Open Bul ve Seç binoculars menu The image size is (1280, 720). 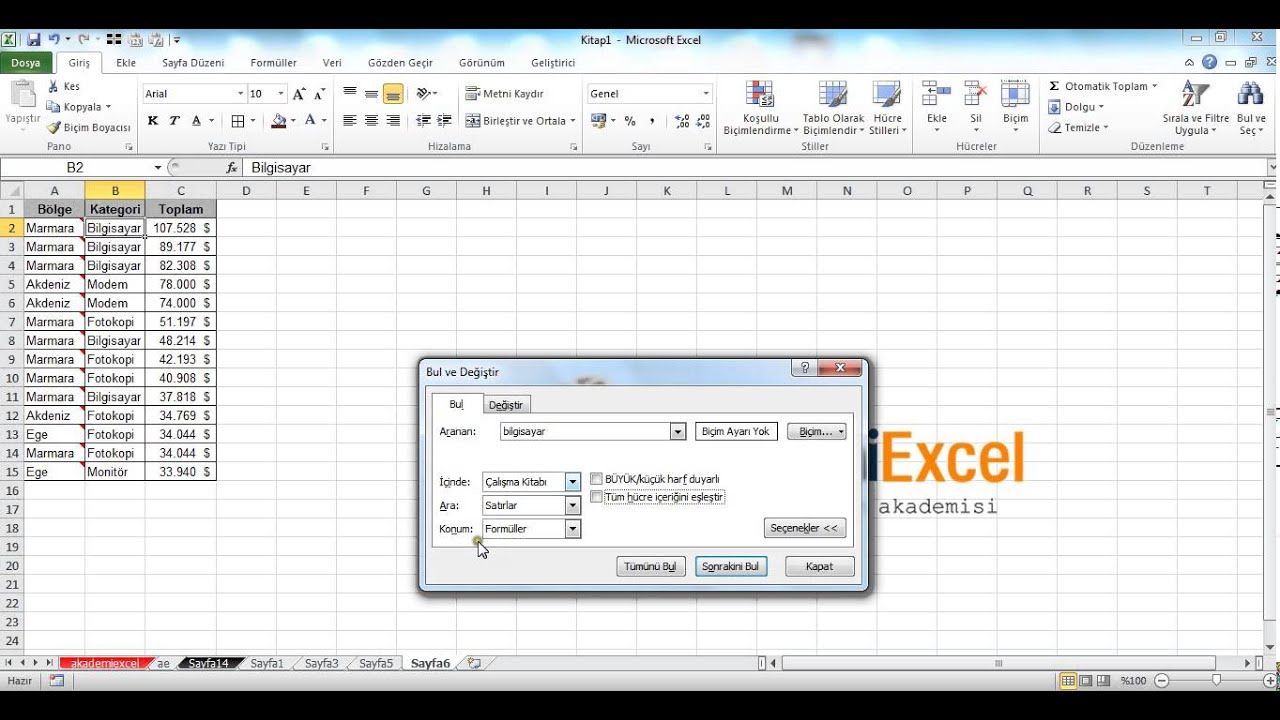tap(1252, 108)
